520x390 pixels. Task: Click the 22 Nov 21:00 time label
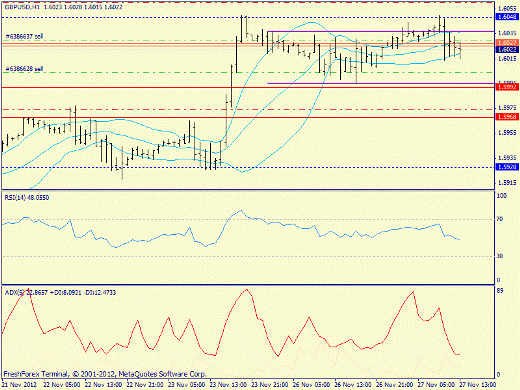click(145, 385)
